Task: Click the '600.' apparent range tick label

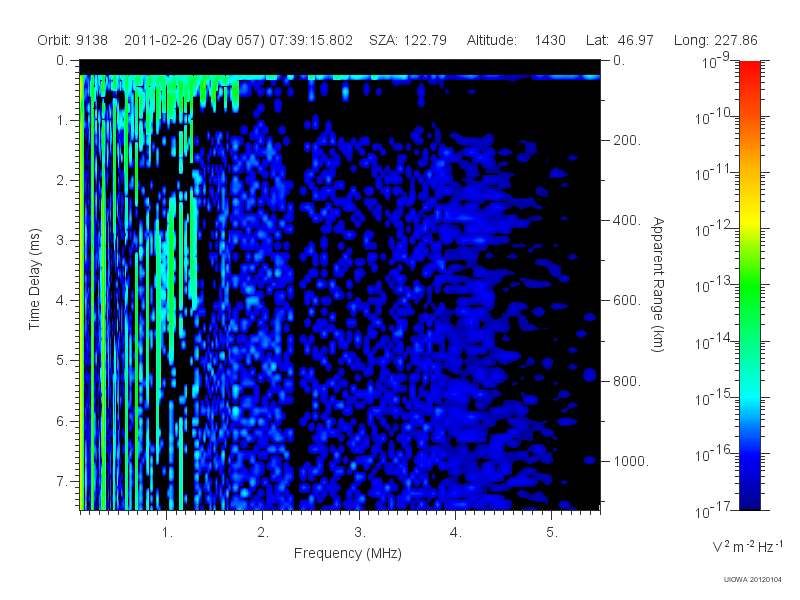Action: click(x=627, y=301)
